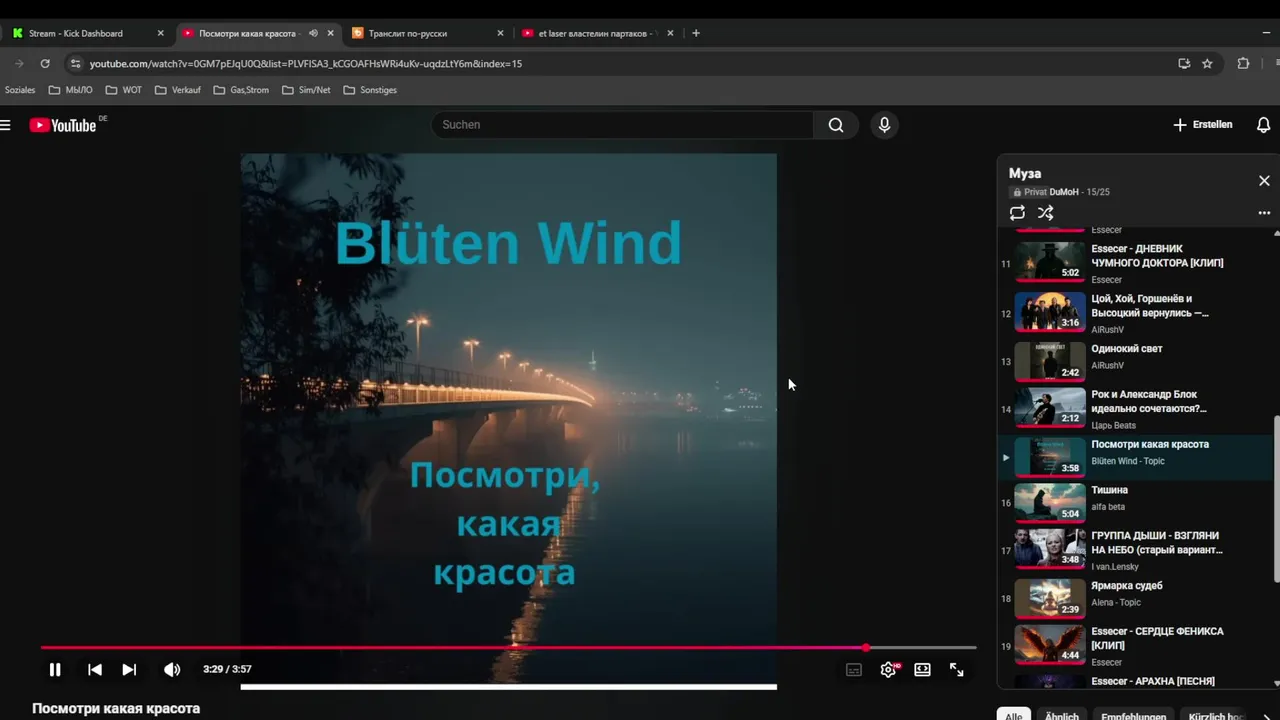Image resolution: width=1280 pixels, height=720 pixels.
Task: Click the video title Посмотри какая красота below player
Action: (x=116, y=708)
